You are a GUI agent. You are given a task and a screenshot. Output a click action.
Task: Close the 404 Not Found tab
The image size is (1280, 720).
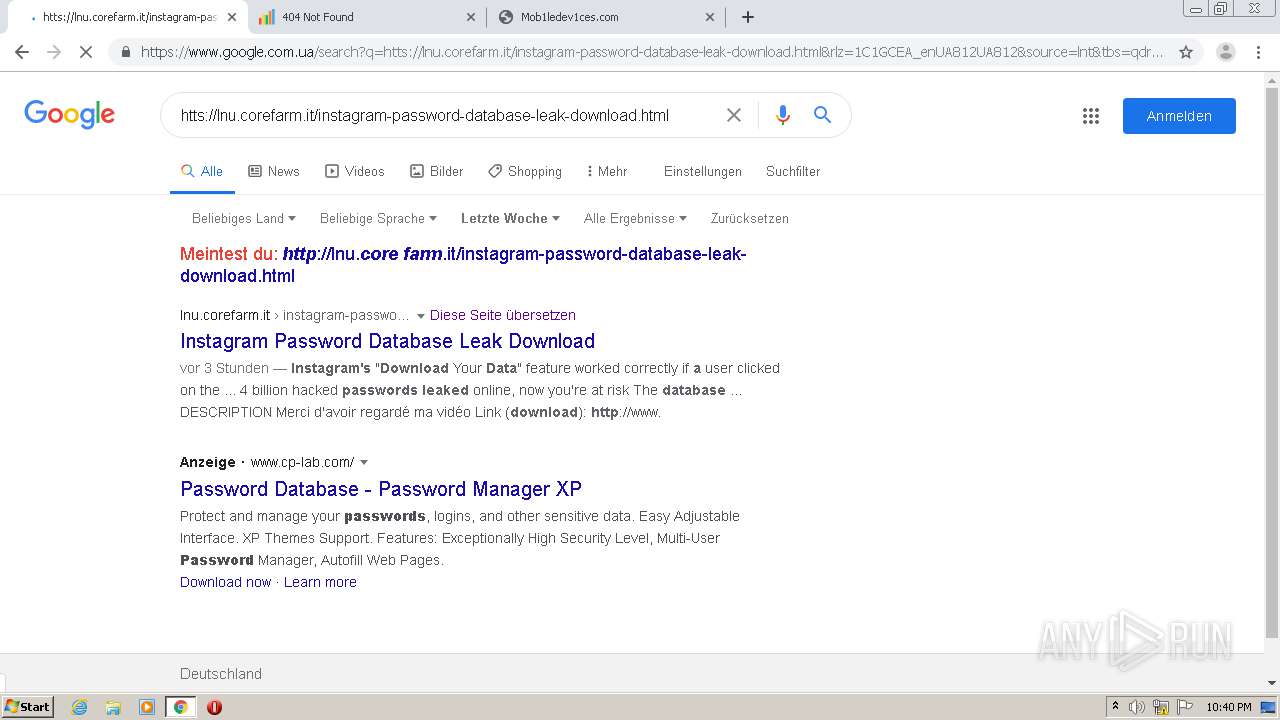(471, 17)
